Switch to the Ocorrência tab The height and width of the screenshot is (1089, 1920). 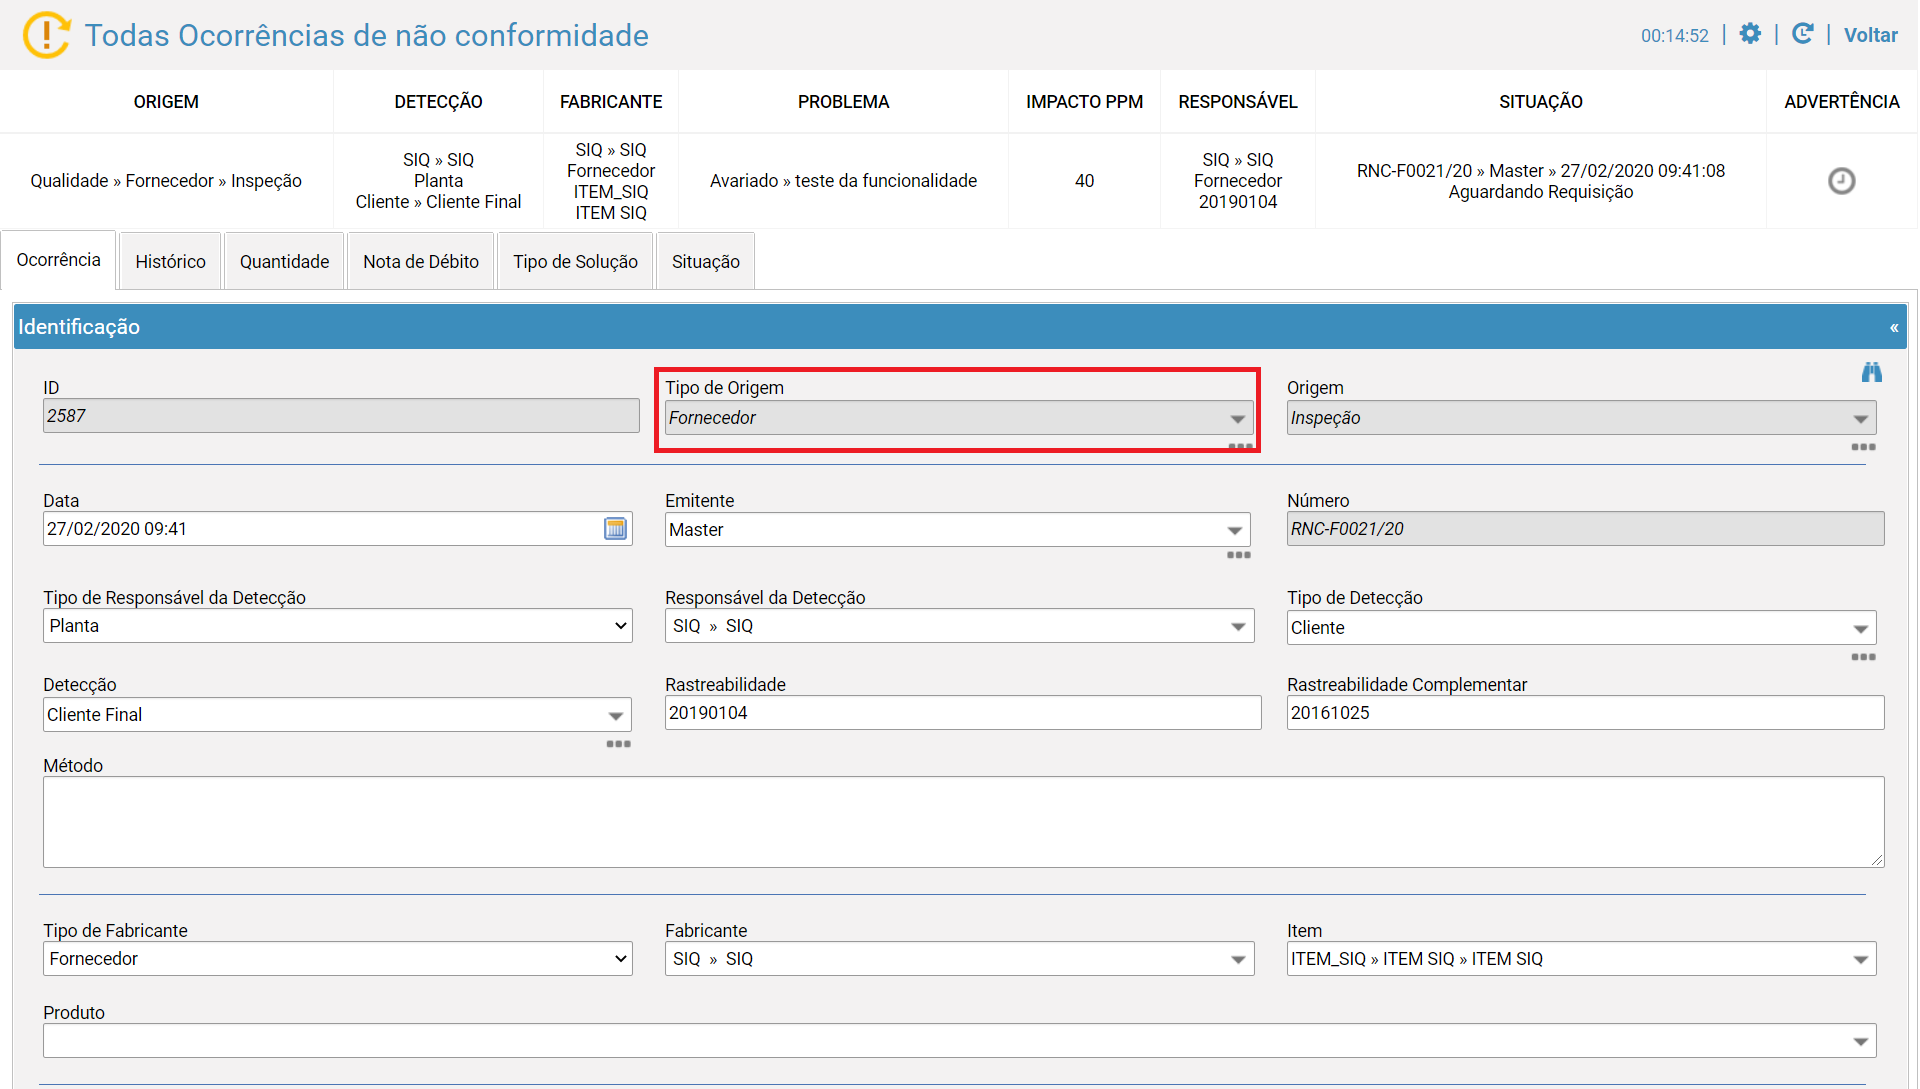pyautogui.click(x=59, y=260)
